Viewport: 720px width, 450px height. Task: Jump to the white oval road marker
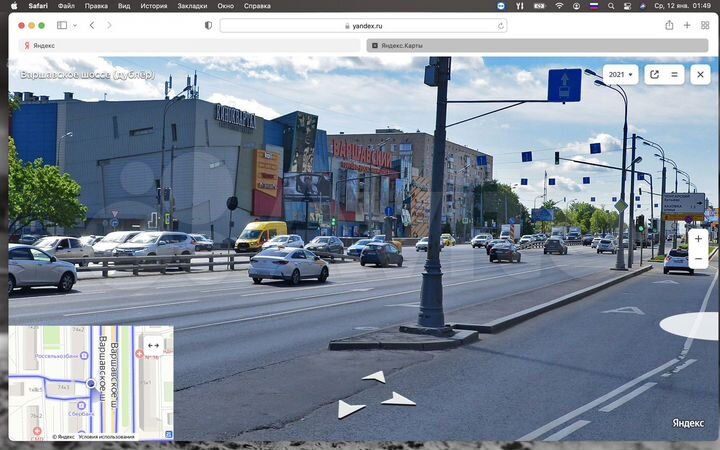[689, 326]
